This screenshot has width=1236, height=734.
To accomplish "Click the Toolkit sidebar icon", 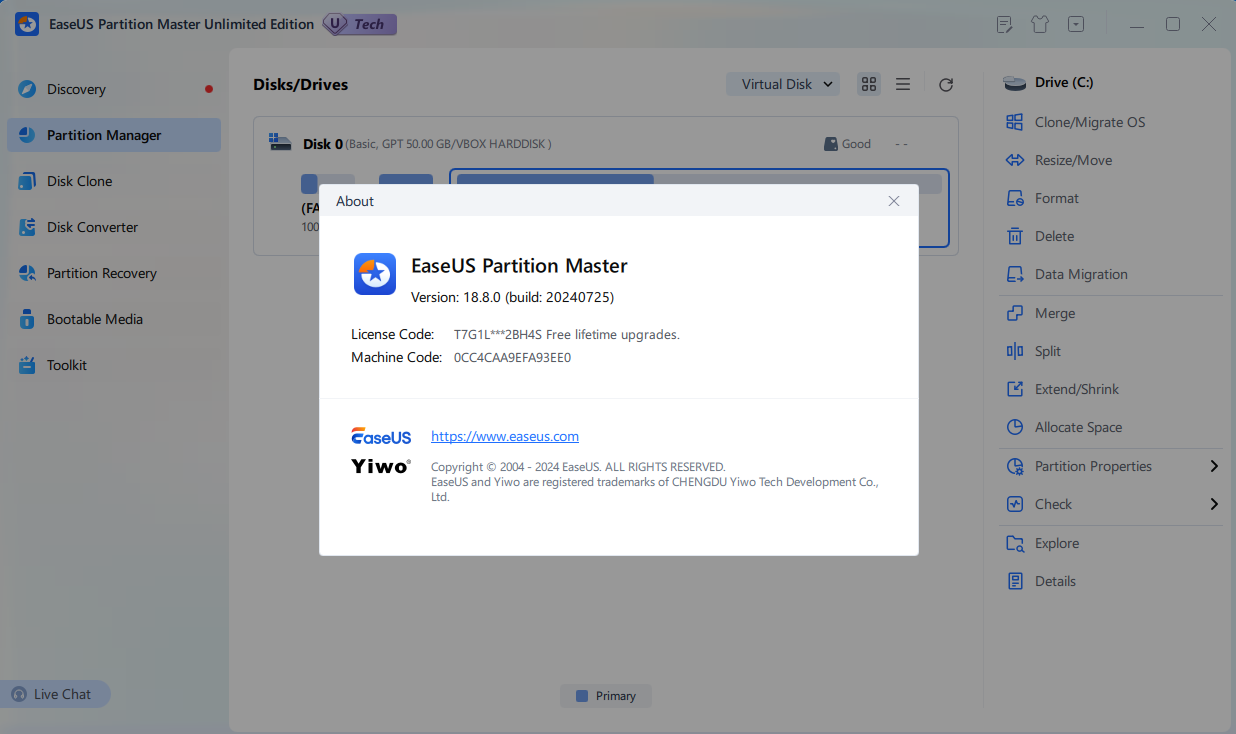I will (27, 365).
